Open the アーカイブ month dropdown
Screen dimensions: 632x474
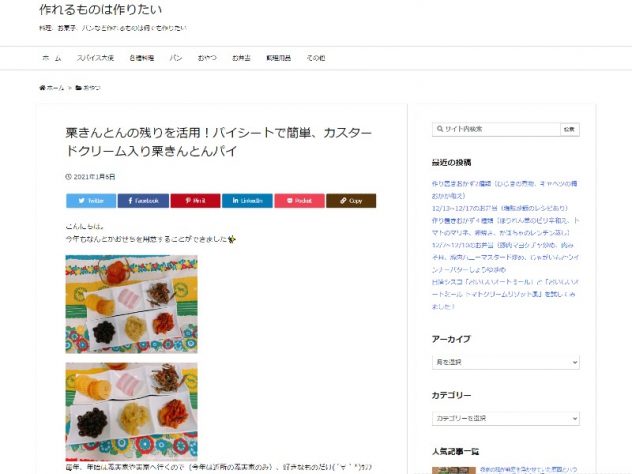coord(505,362)
